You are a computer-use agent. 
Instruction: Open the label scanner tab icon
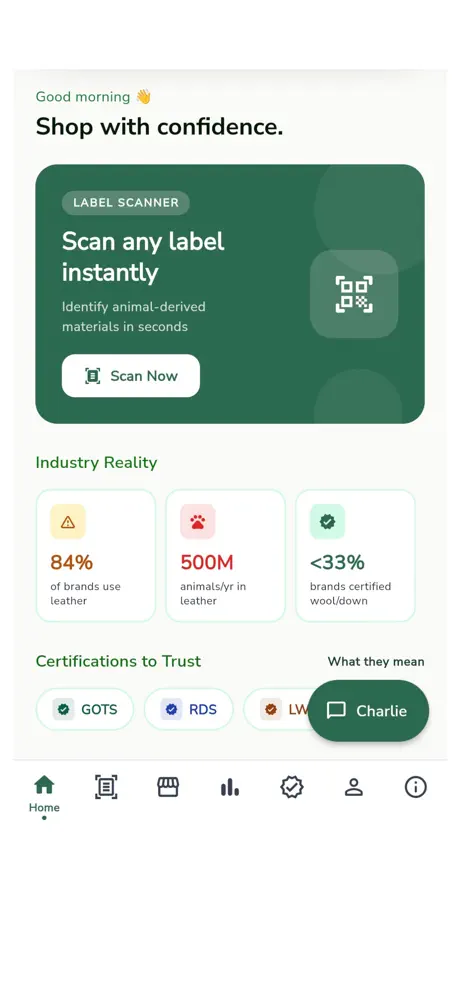(x=106, y=787)
